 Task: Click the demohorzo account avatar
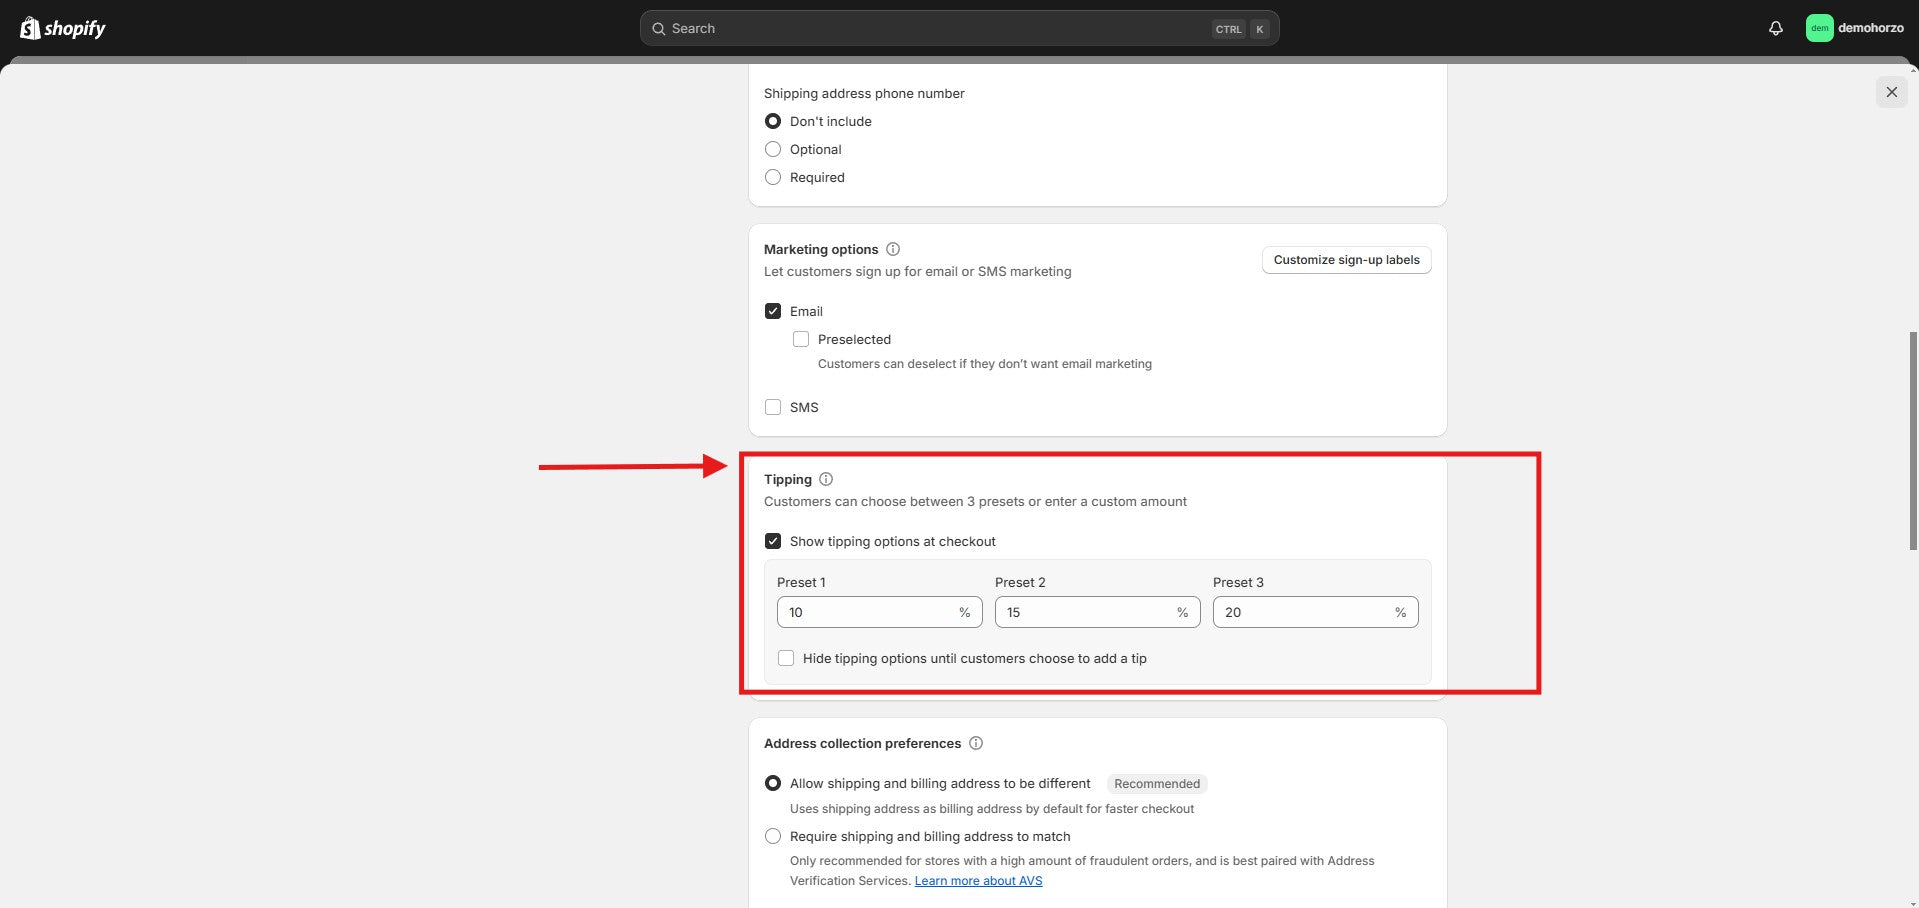1818,28
